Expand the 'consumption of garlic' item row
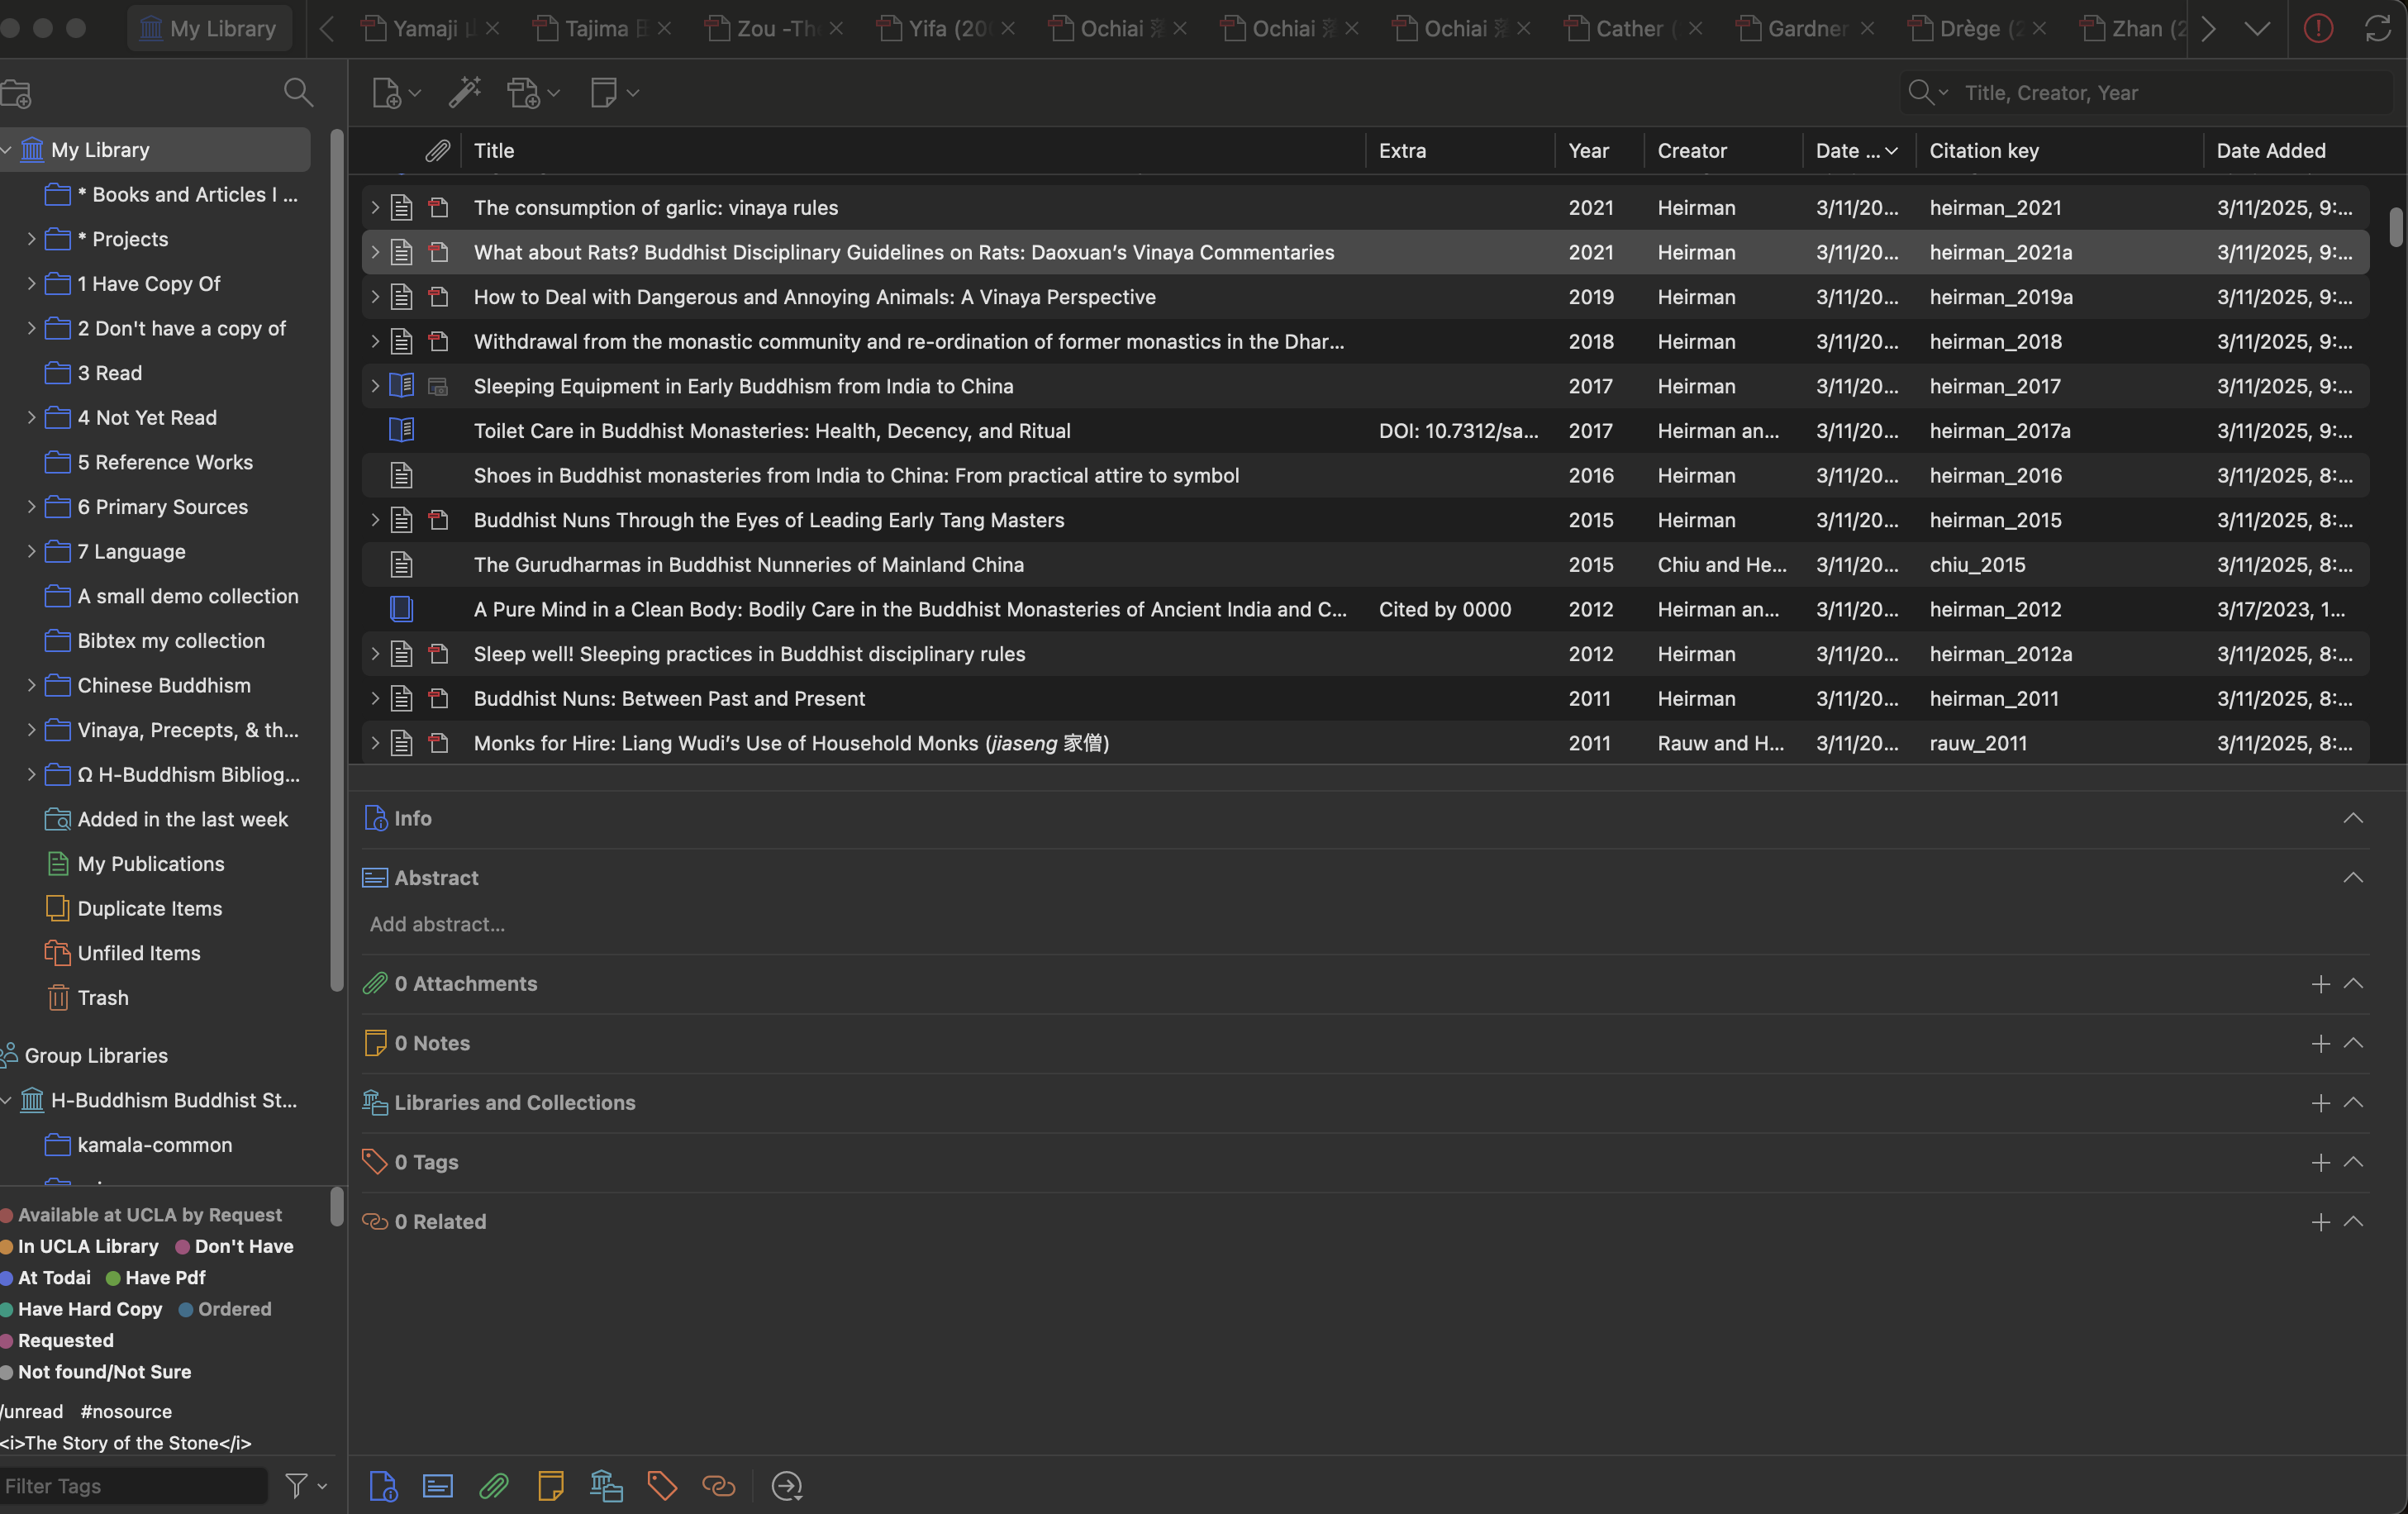Image resolution: width=2408 pixels, height=1514 pixels. [x=375, y=208]
